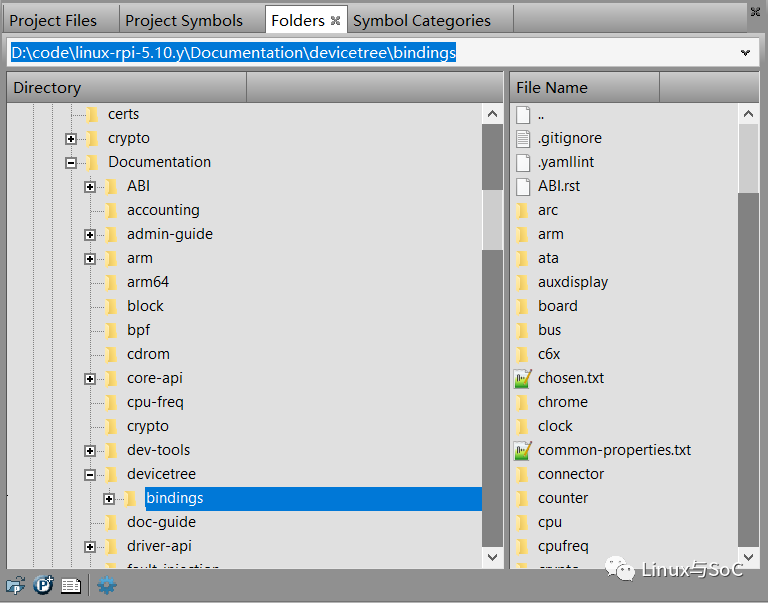Collapse the Documentation folder node

pos(71,163)
